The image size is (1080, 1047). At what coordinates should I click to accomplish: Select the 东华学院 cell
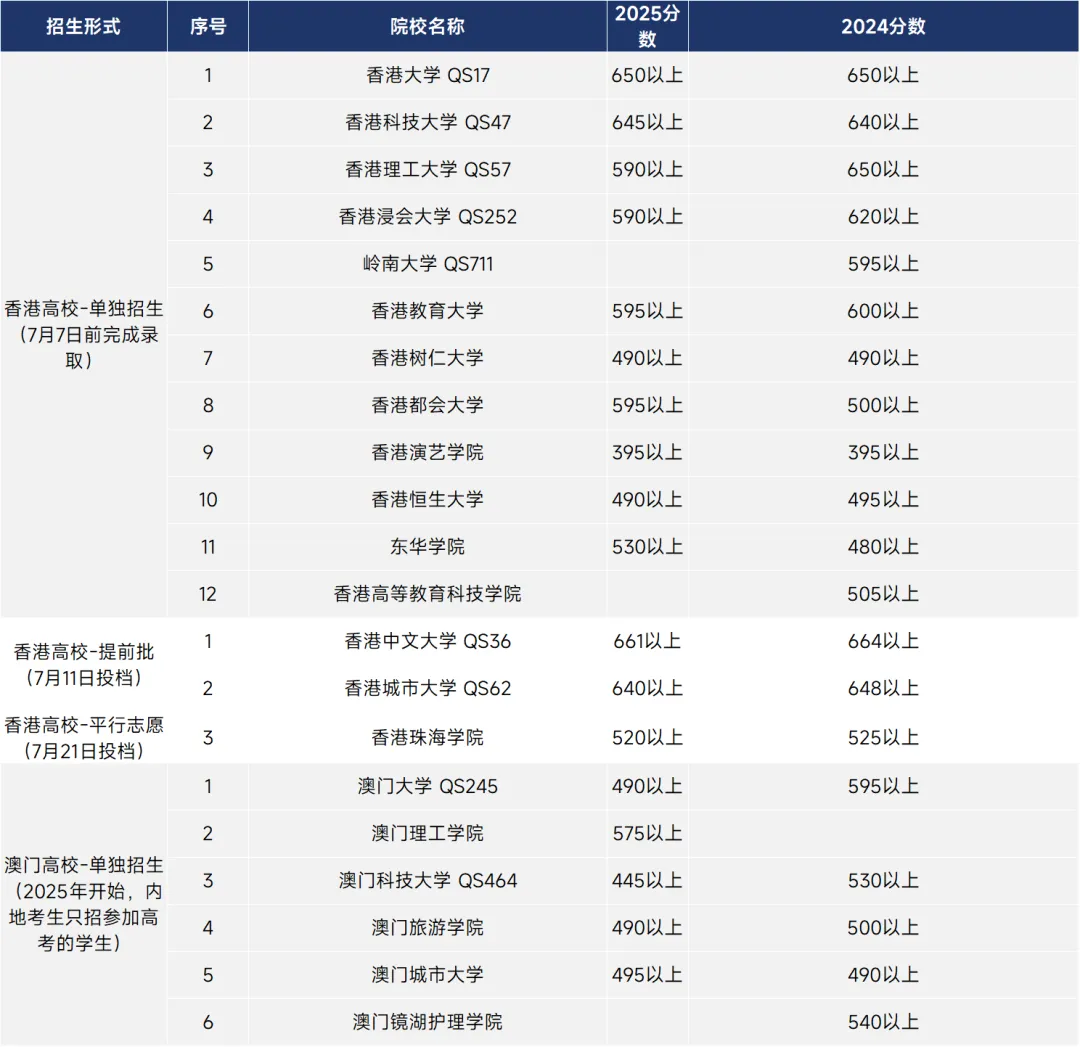point(428,547)
